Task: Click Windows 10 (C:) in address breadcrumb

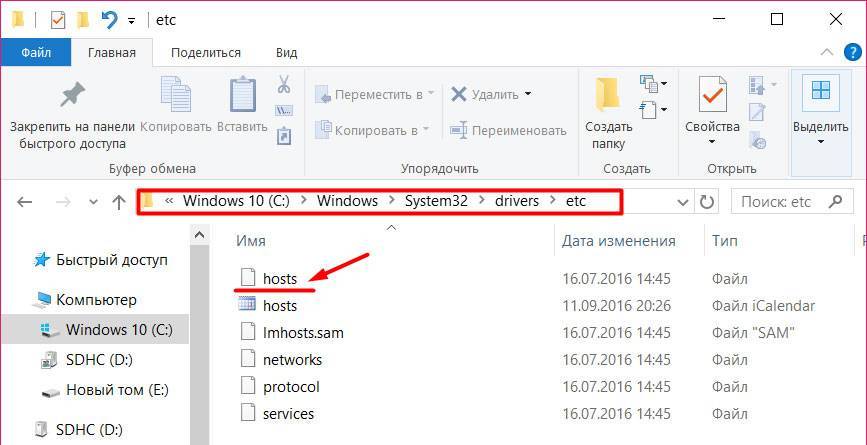Action: tap(236, 201)
